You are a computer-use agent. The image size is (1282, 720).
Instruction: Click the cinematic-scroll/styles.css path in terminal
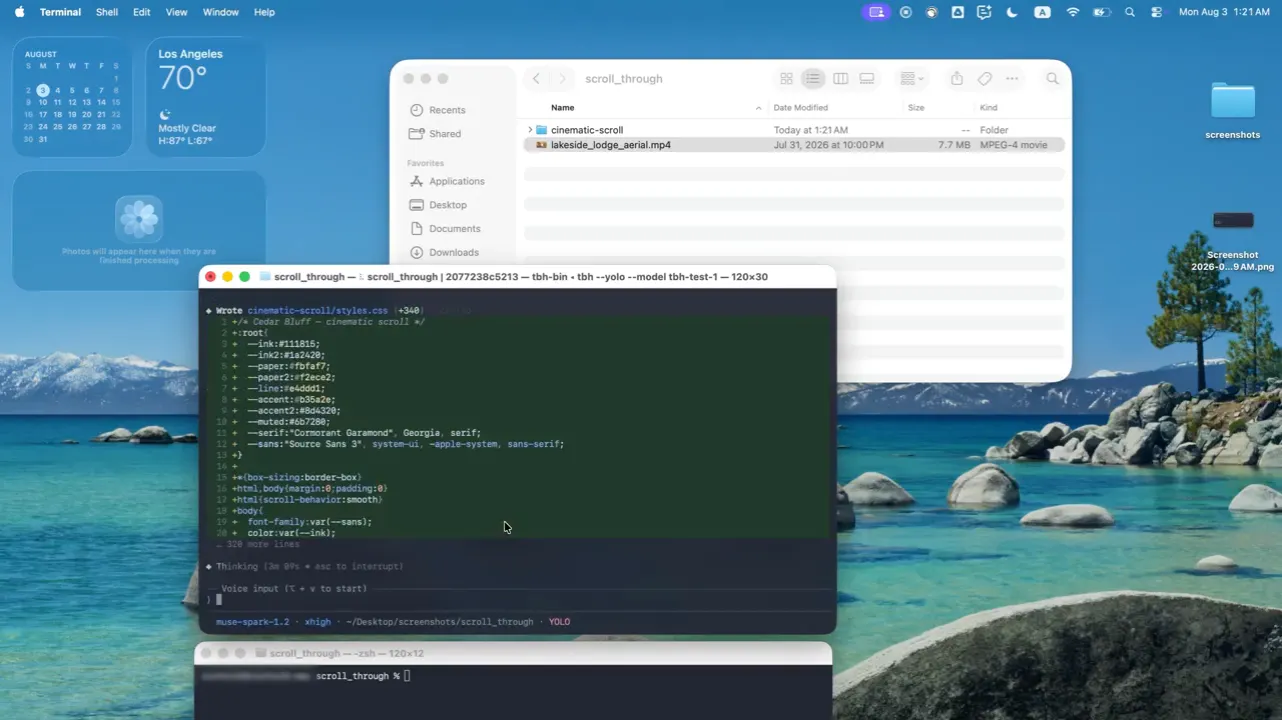(x=317, y=311)
